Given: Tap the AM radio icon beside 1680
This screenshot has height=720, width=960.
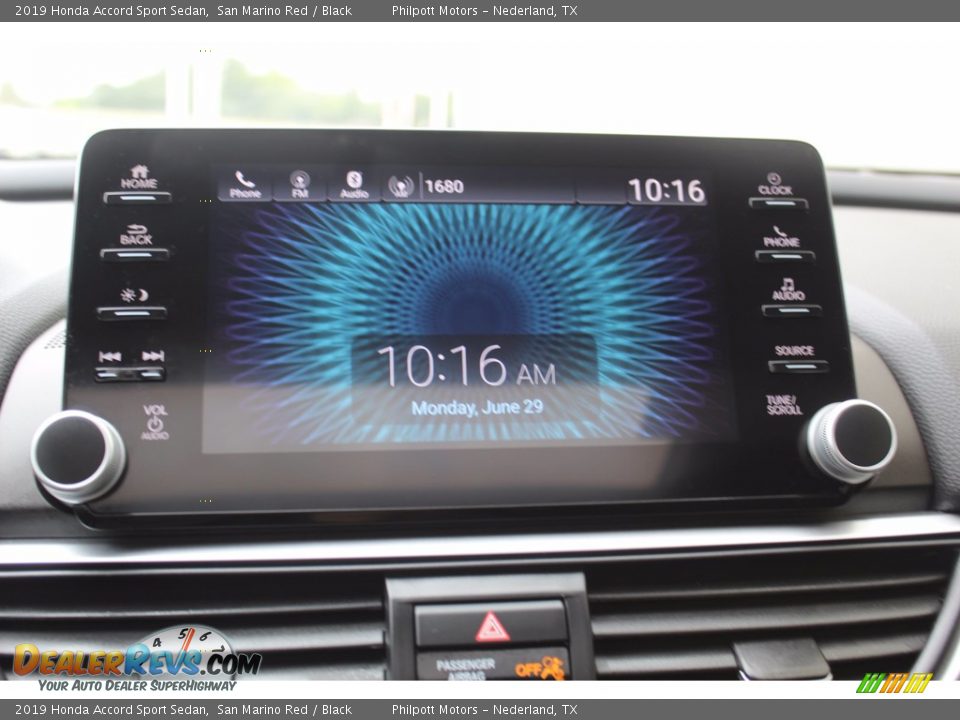Looking at the screenshot, I should coord(401,186).
